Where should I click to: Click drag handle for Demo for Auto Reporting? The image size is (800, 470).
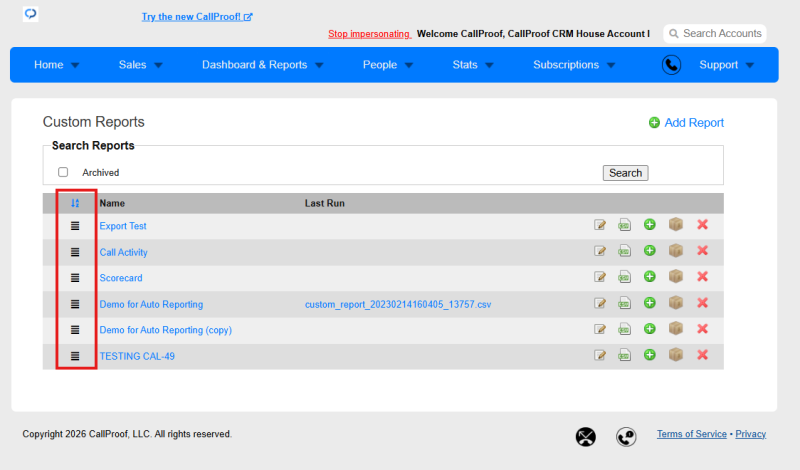click(x=75, y=304)
